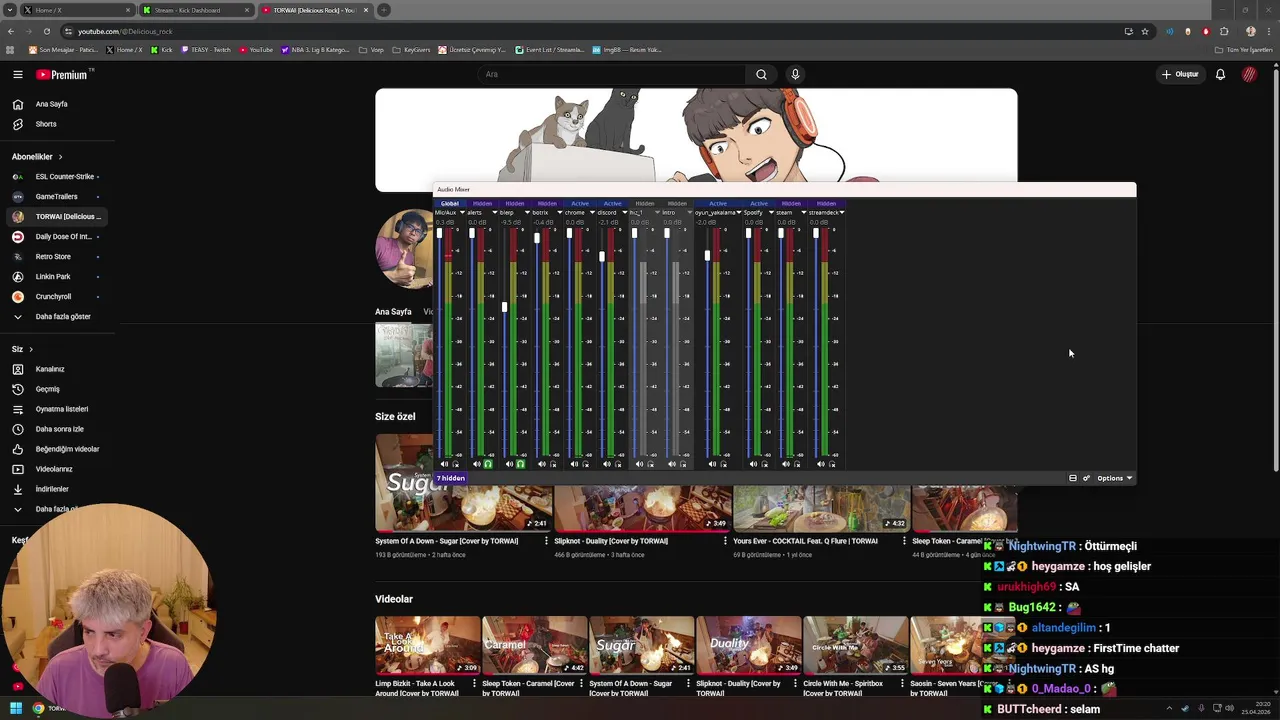This screenshot has width=1280, height=720.
Task: Open the YouTube account avatar menu
Action: click(x=1249, y=74)
